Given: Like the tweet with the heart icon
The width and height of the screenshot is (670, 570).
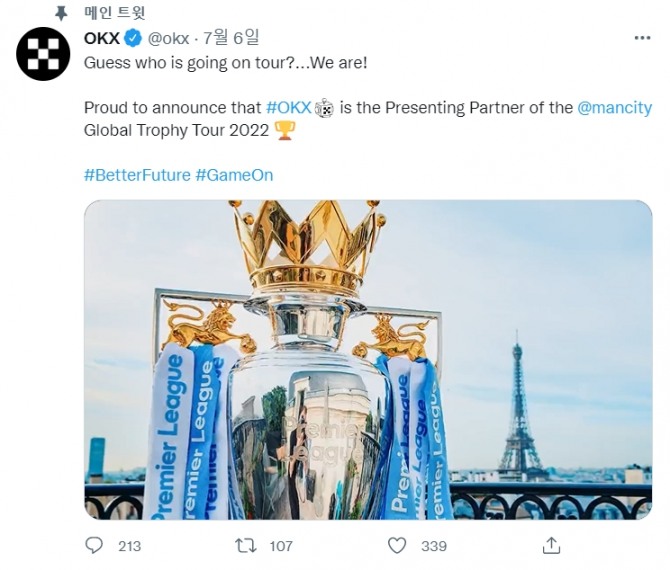Looking at the screenshot, I should point(397,545).
